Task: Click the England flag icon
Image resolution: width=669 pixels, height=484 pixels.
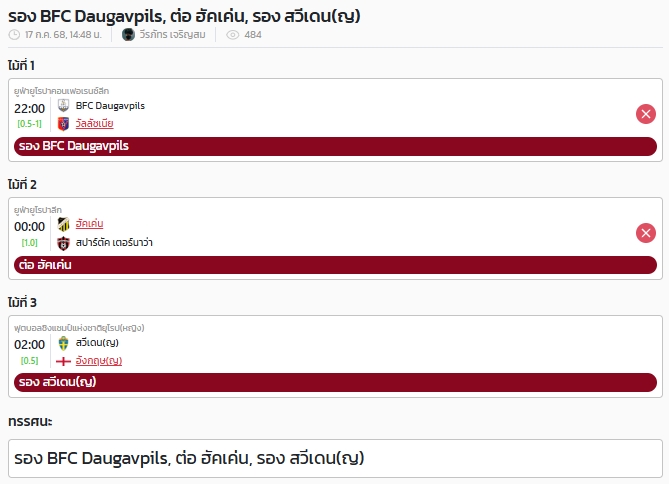Action: point(63,362)
